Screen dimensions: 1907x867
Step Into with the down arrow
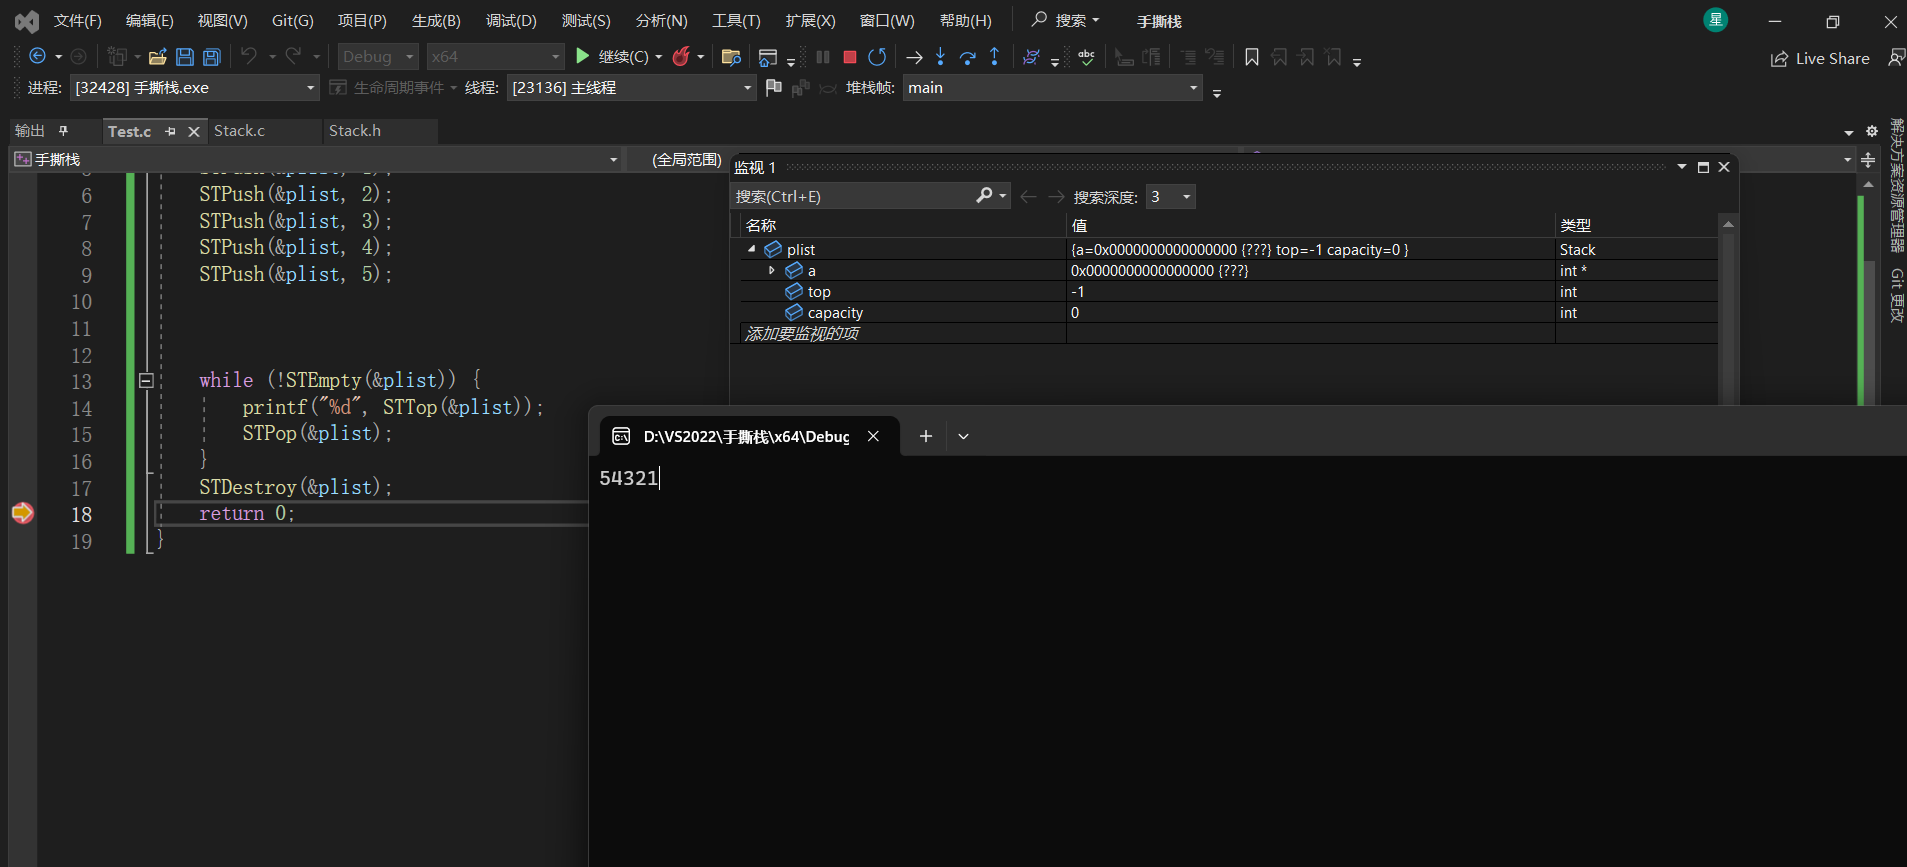[940, 57]
